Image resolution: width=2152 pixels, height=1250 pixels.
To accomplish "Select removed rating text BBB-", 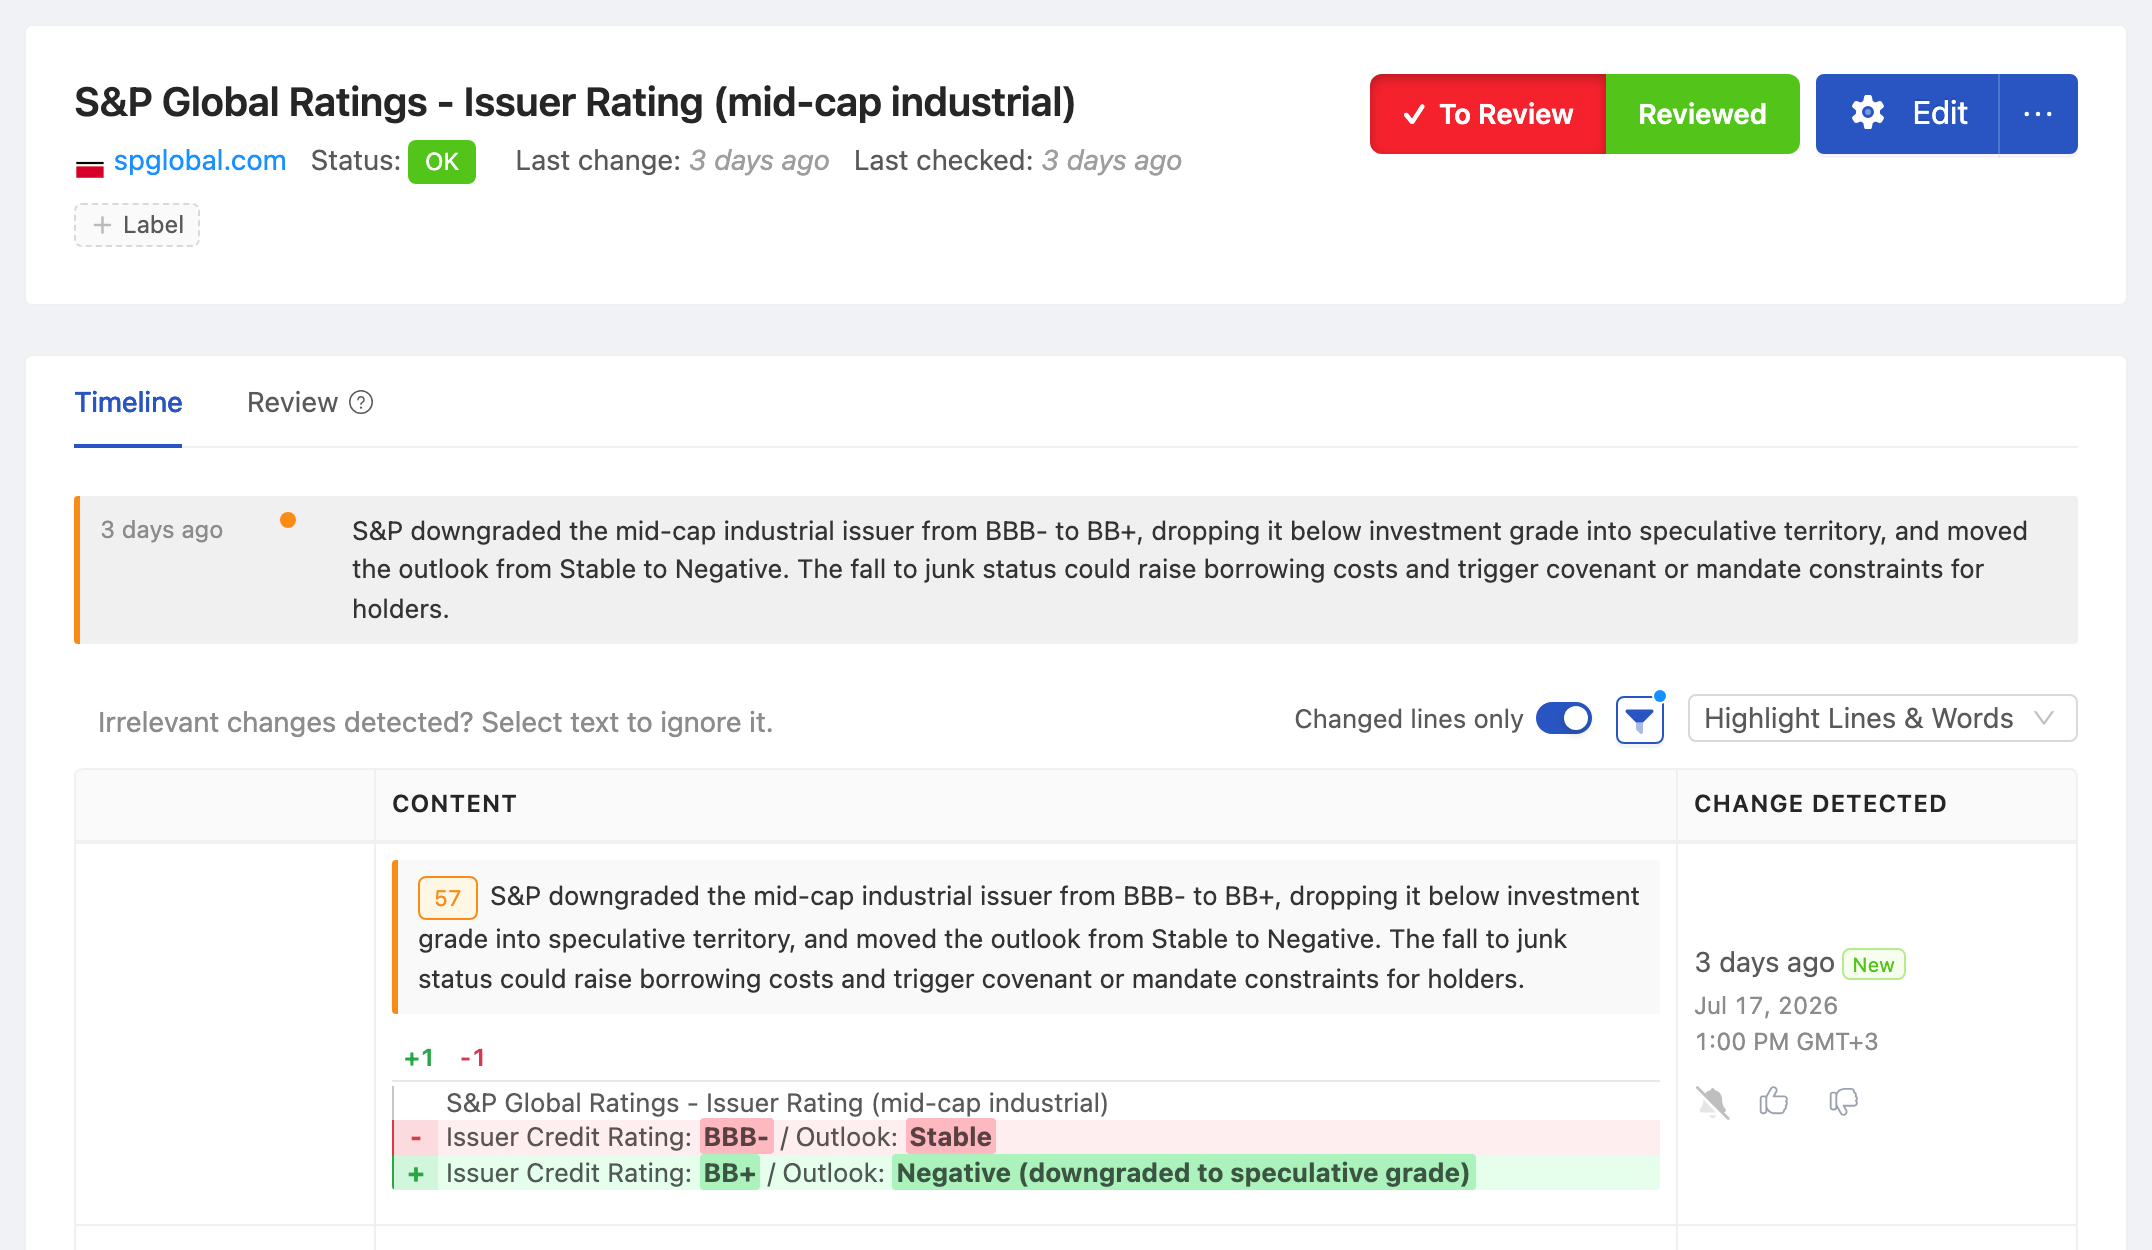I will tap(736, 1137).
